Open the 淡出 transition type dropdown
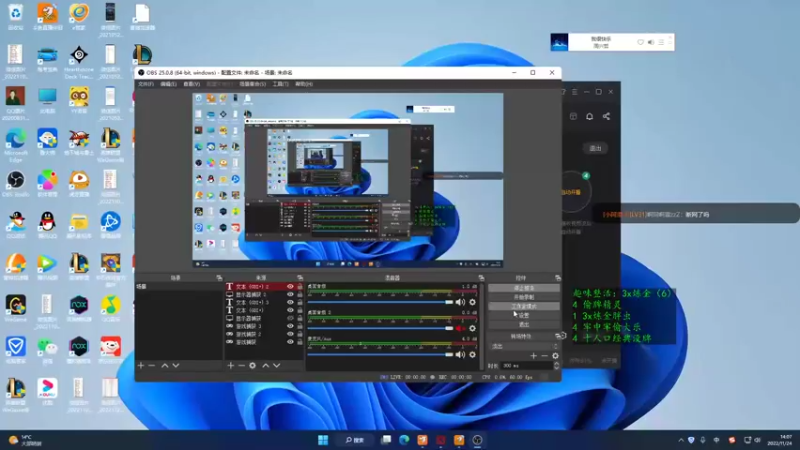This screenshot has width=800, height=450. (x=524, y=346)
